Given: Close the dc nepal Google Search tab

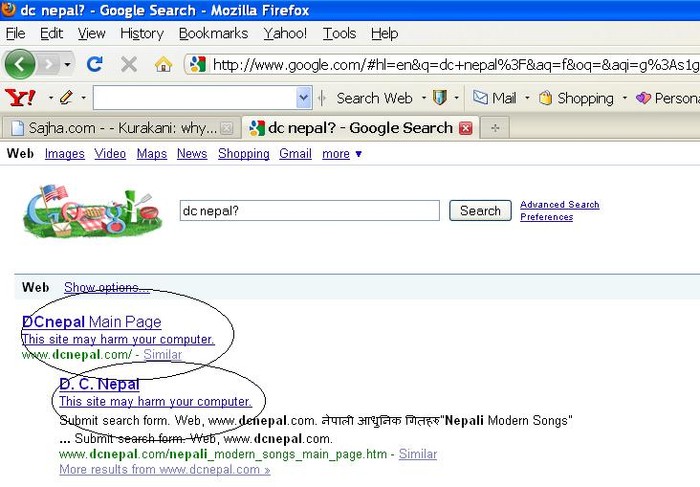Looking at the screenshot, I should 465,128.
